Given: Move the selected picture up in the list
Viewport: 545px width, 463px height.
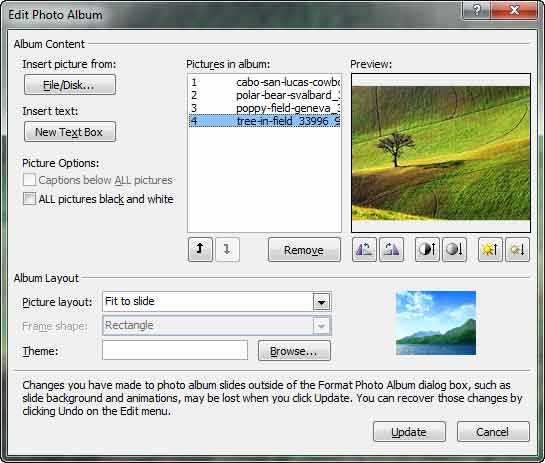Looking at the screenshot, I should tap(200, 249).
